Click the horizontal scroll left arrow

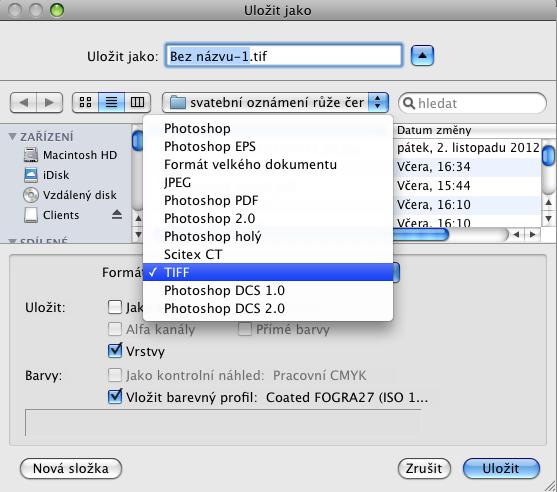pyautogui.click(x=517, y=234)
